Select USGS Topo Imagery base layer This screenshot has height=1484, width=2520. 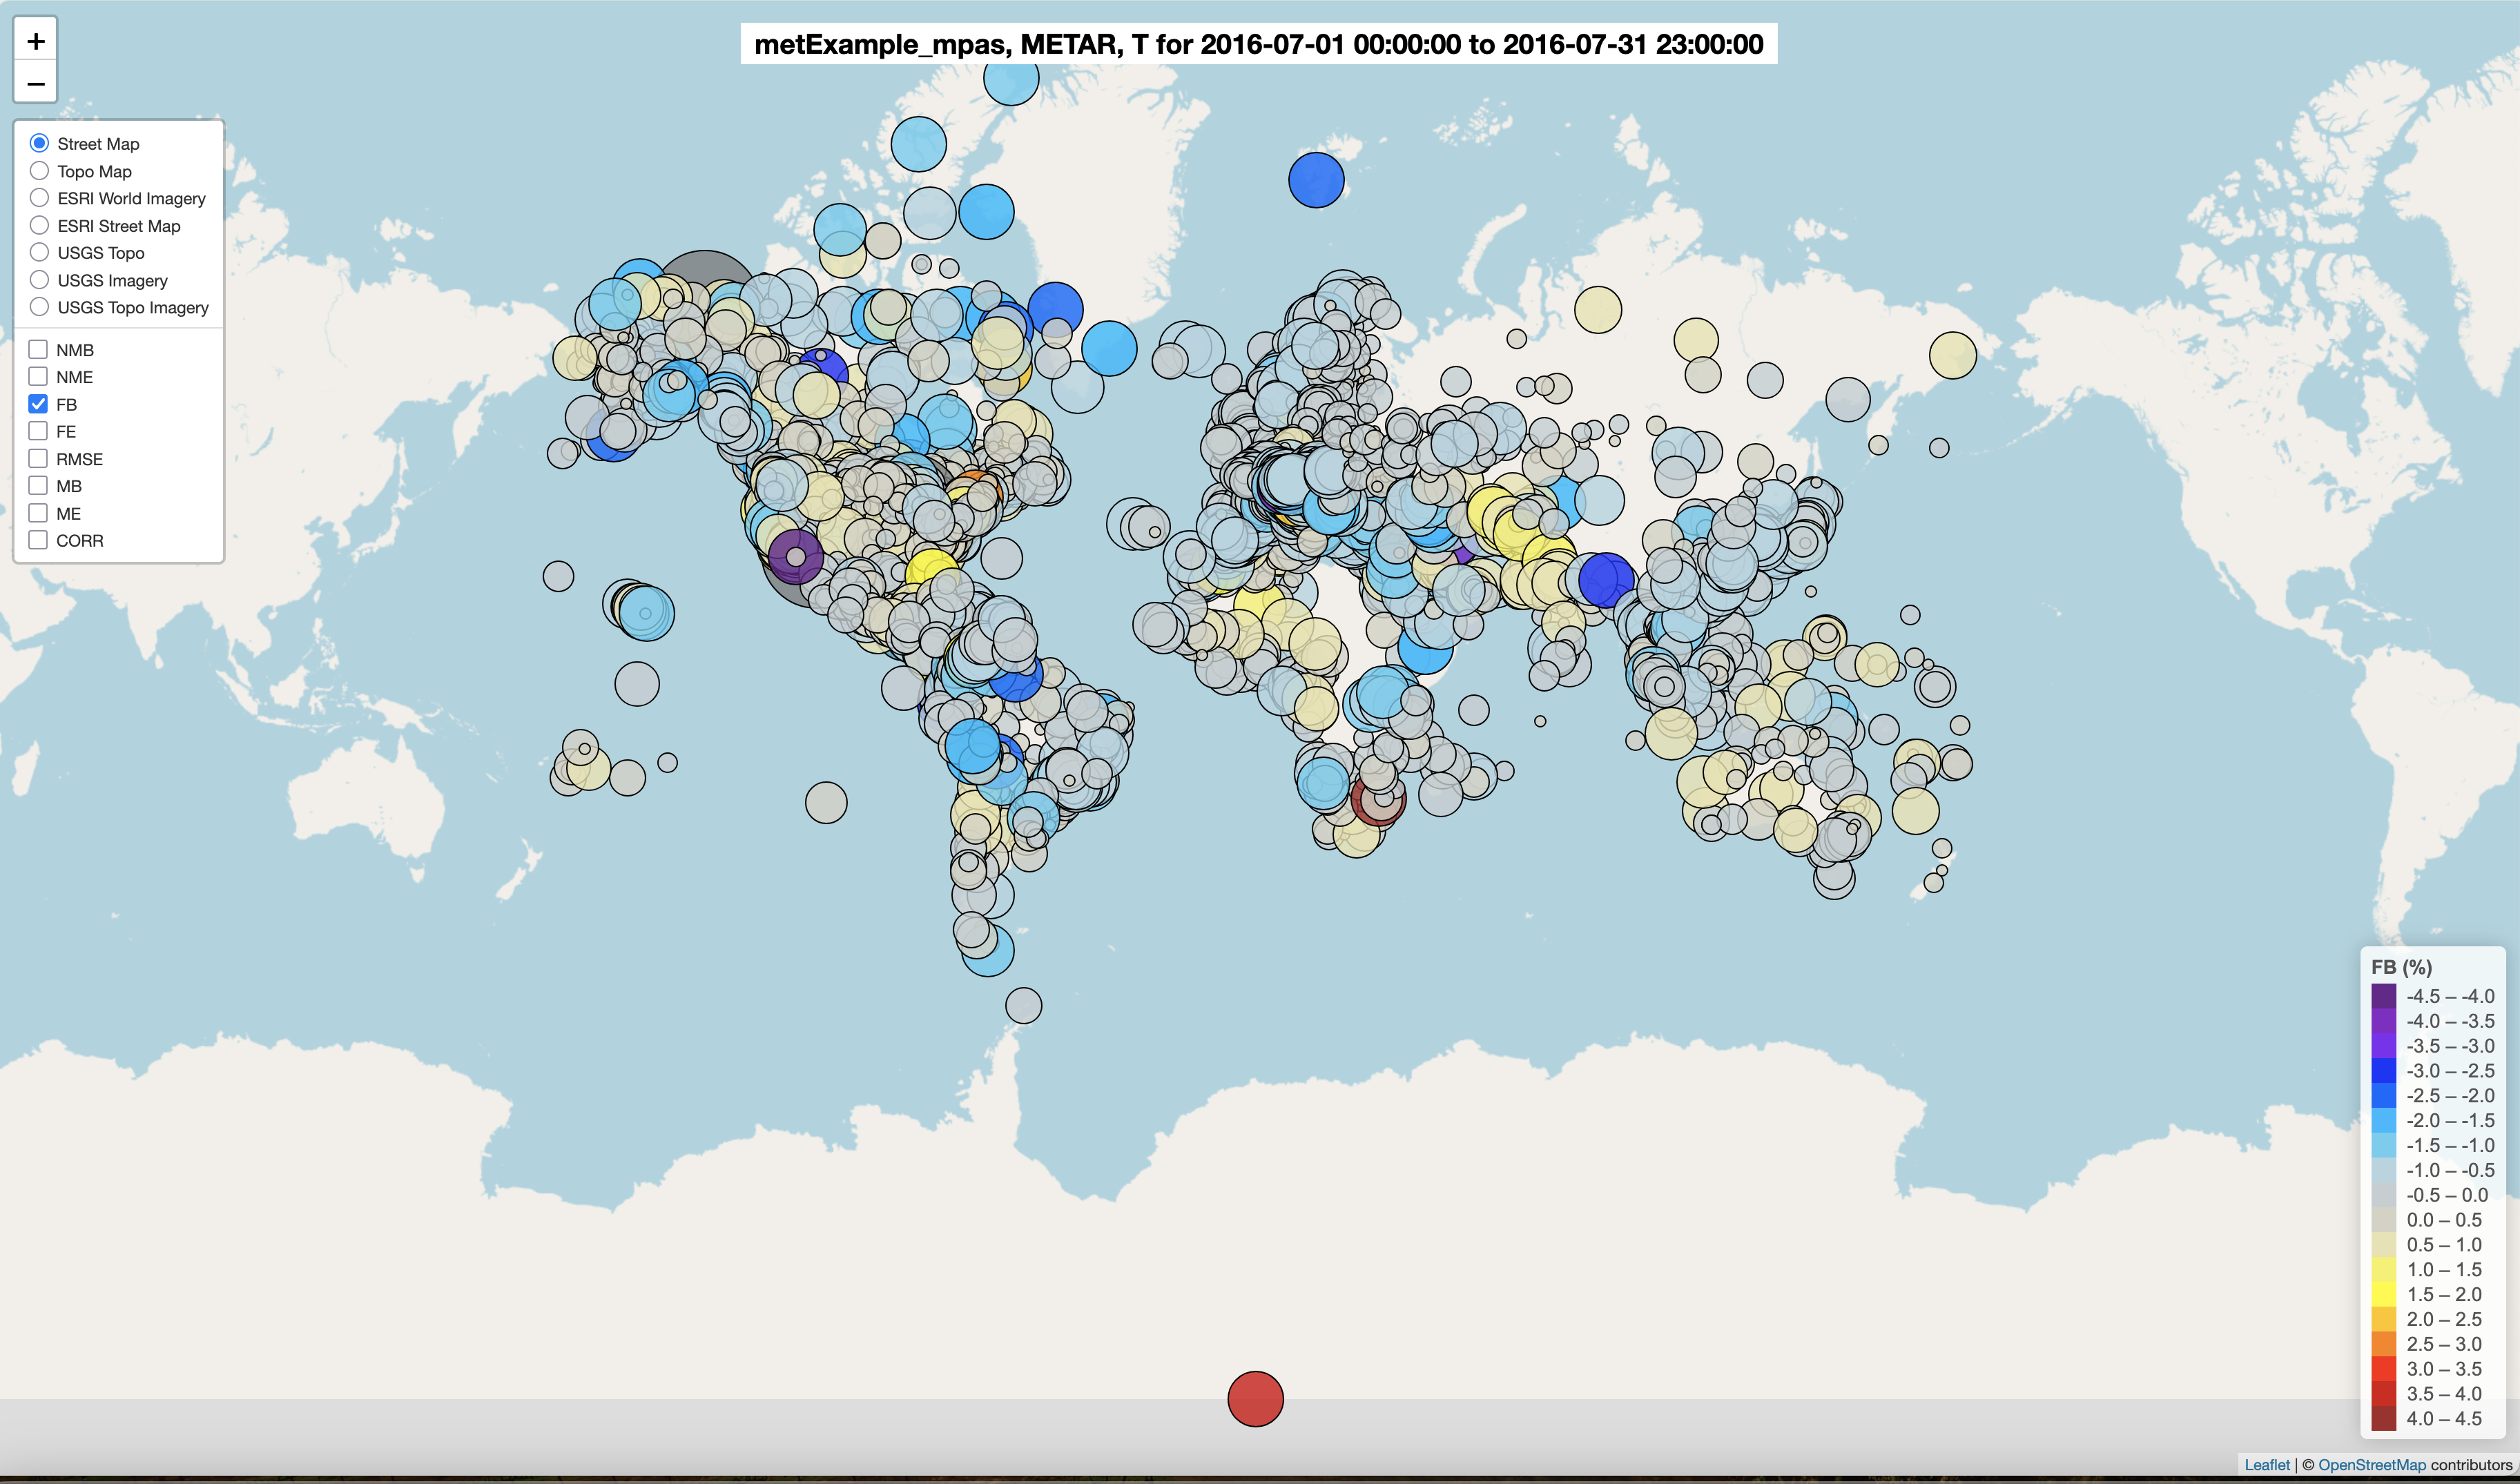coord(39,307)
